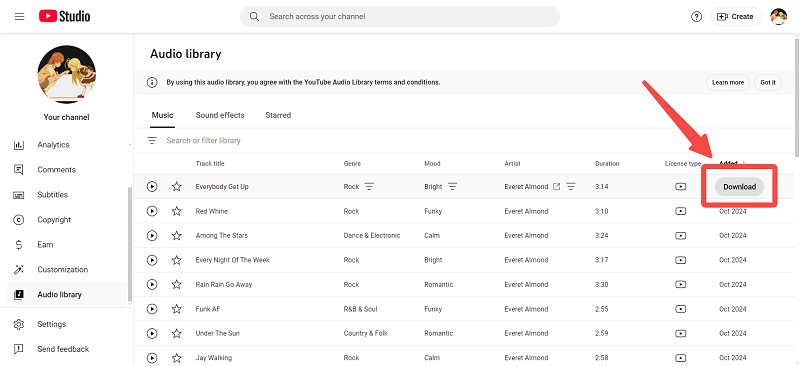
Task: Select Audio library in the sidebar
Action: point(66,295)
